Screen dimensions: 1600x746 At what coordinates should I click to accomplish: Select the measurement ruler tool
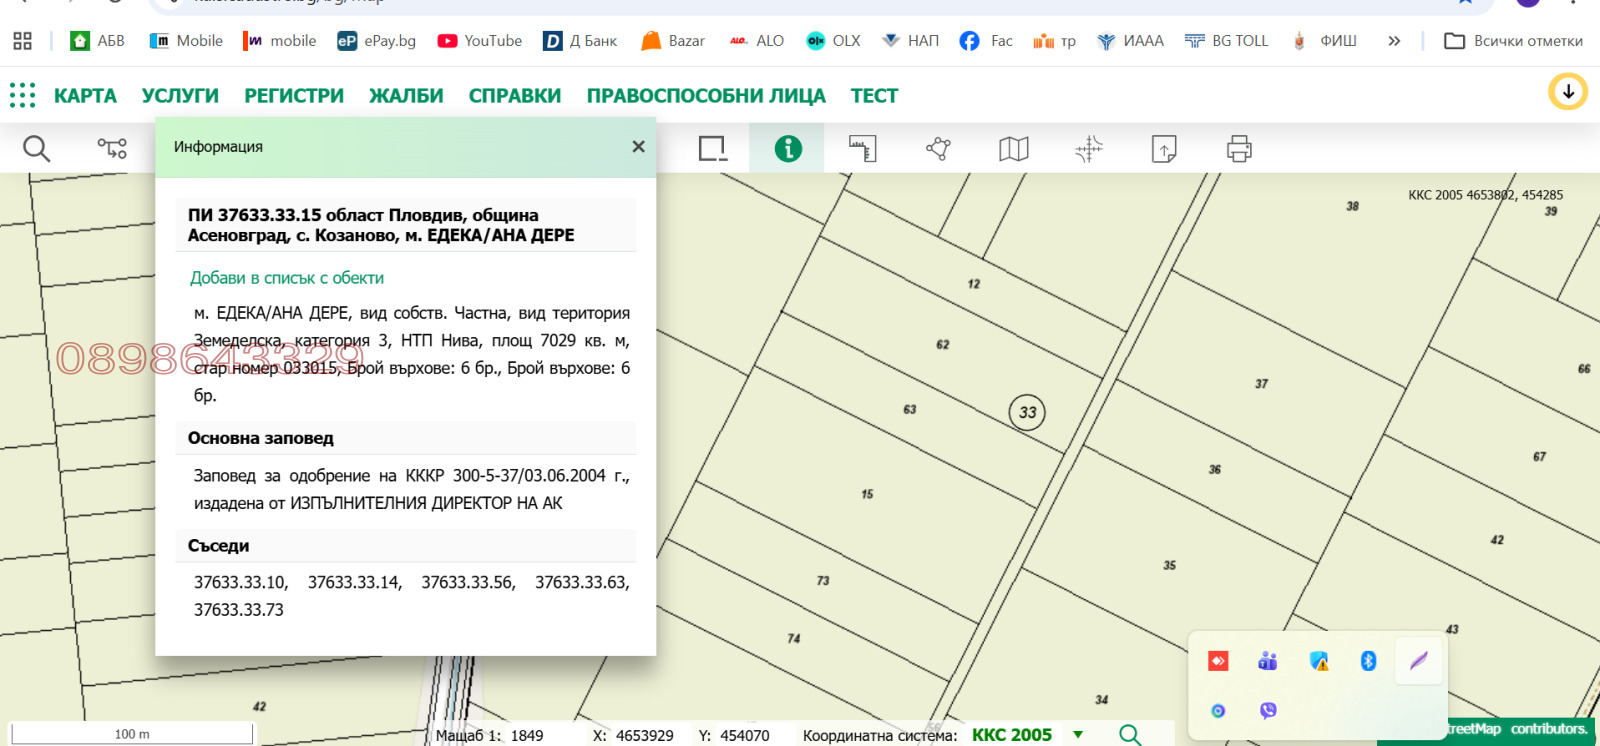click(x=863, y=149)
